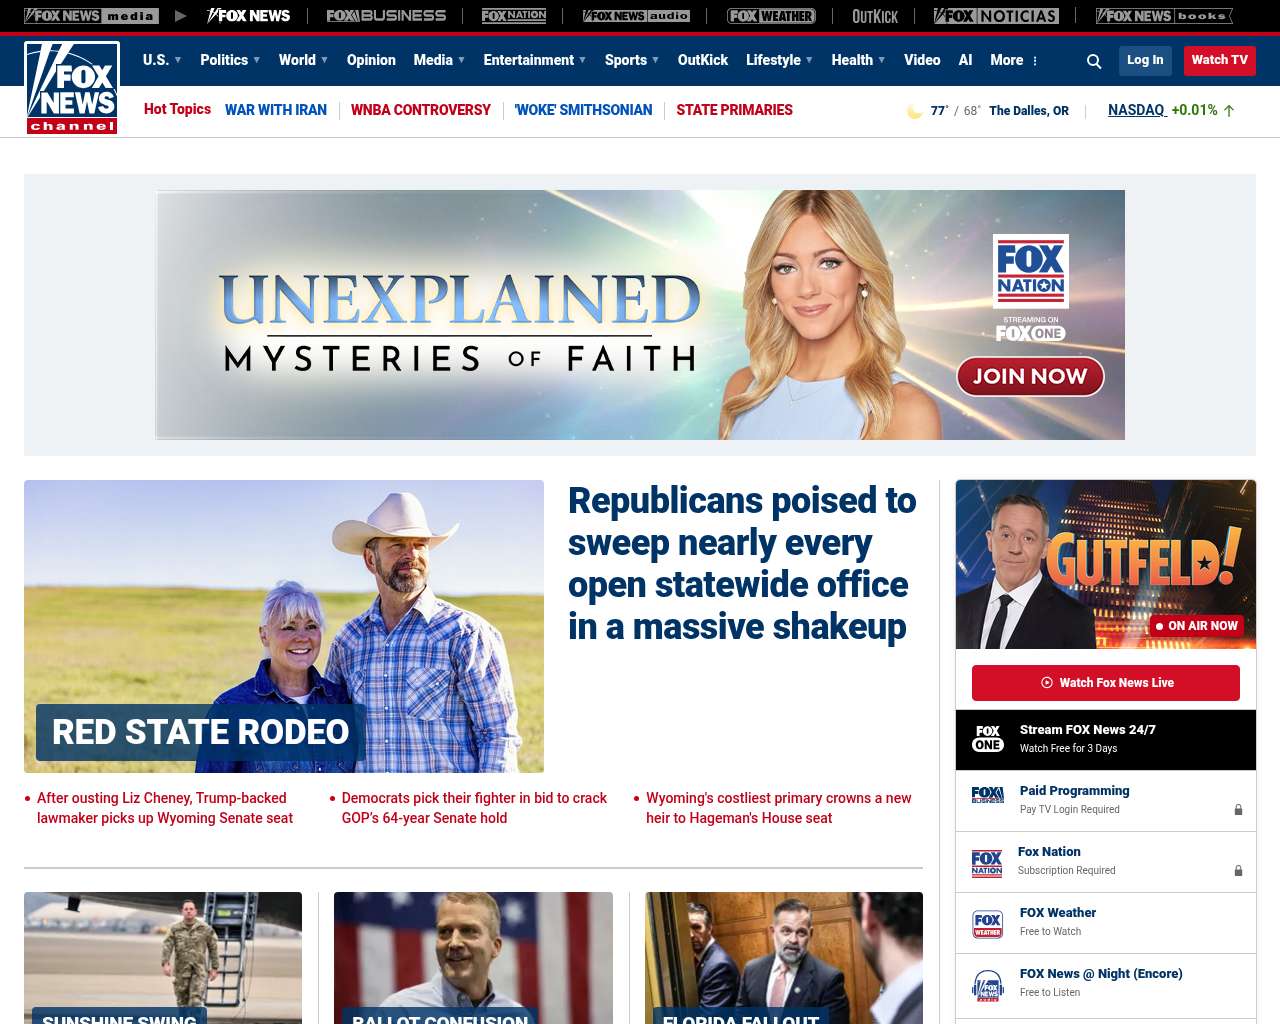Click the Fox Weather icon in sidebar list
Image resolution: width=1280 pixels, height=1024 pixels.
988,924
